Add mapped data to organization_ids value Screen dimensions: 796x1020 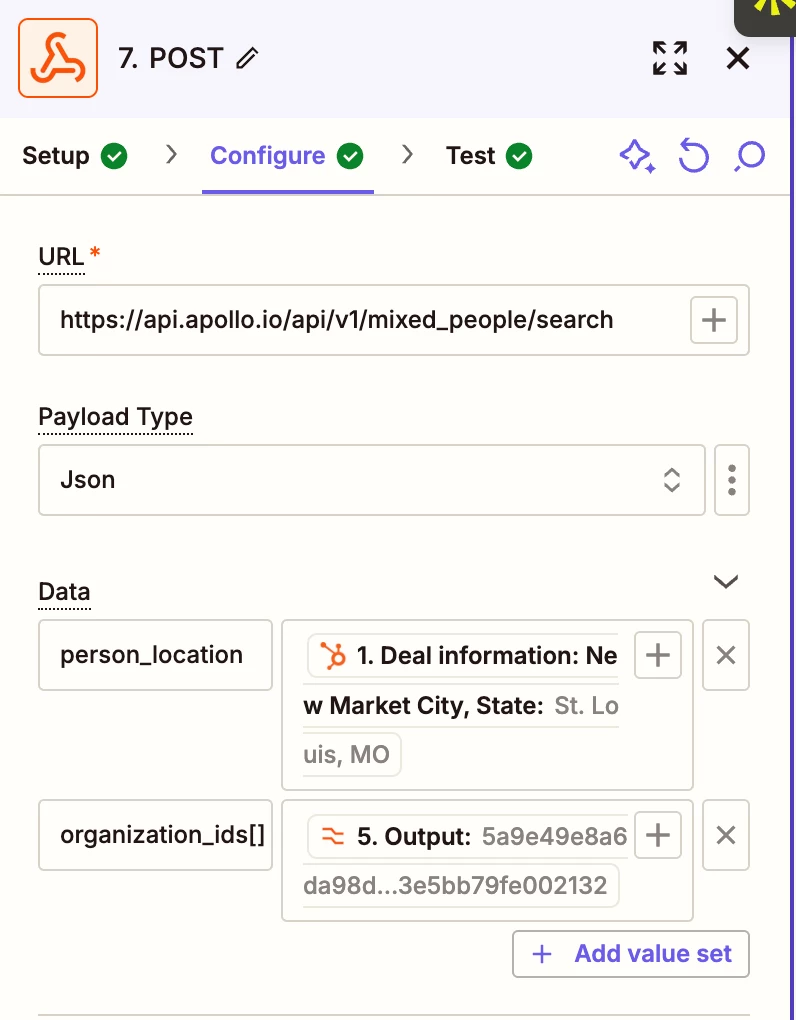(x=658, y=835)
